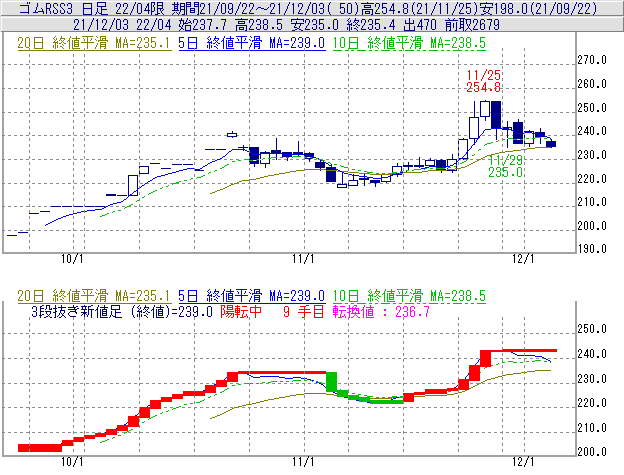Click the tall green block on the lower chart
624x475 pixels.
point(331,382)
